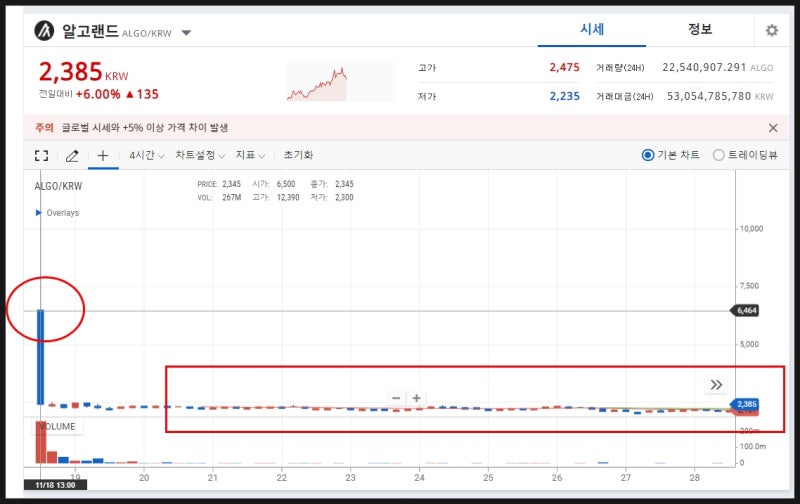
Task: Click the 22,540,907.291 volume value
Action: pyautogui.click(x=704, y=67)
